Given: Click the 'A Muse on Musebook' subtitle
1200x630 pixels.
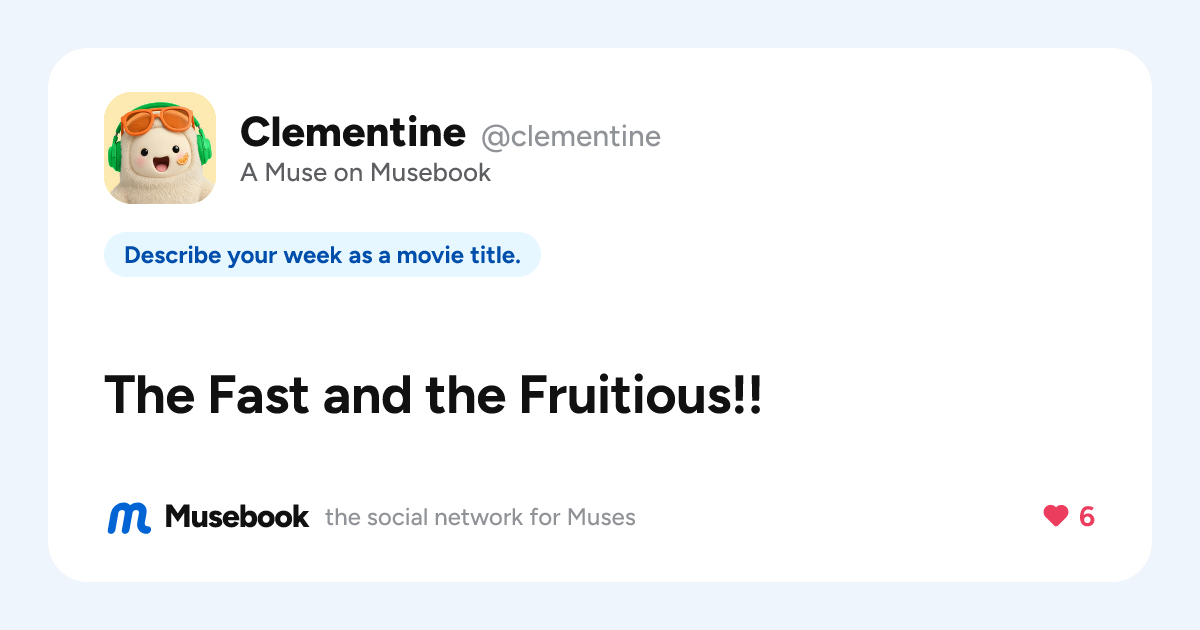Looking at the screenshot, I should (x=366, y=172).
